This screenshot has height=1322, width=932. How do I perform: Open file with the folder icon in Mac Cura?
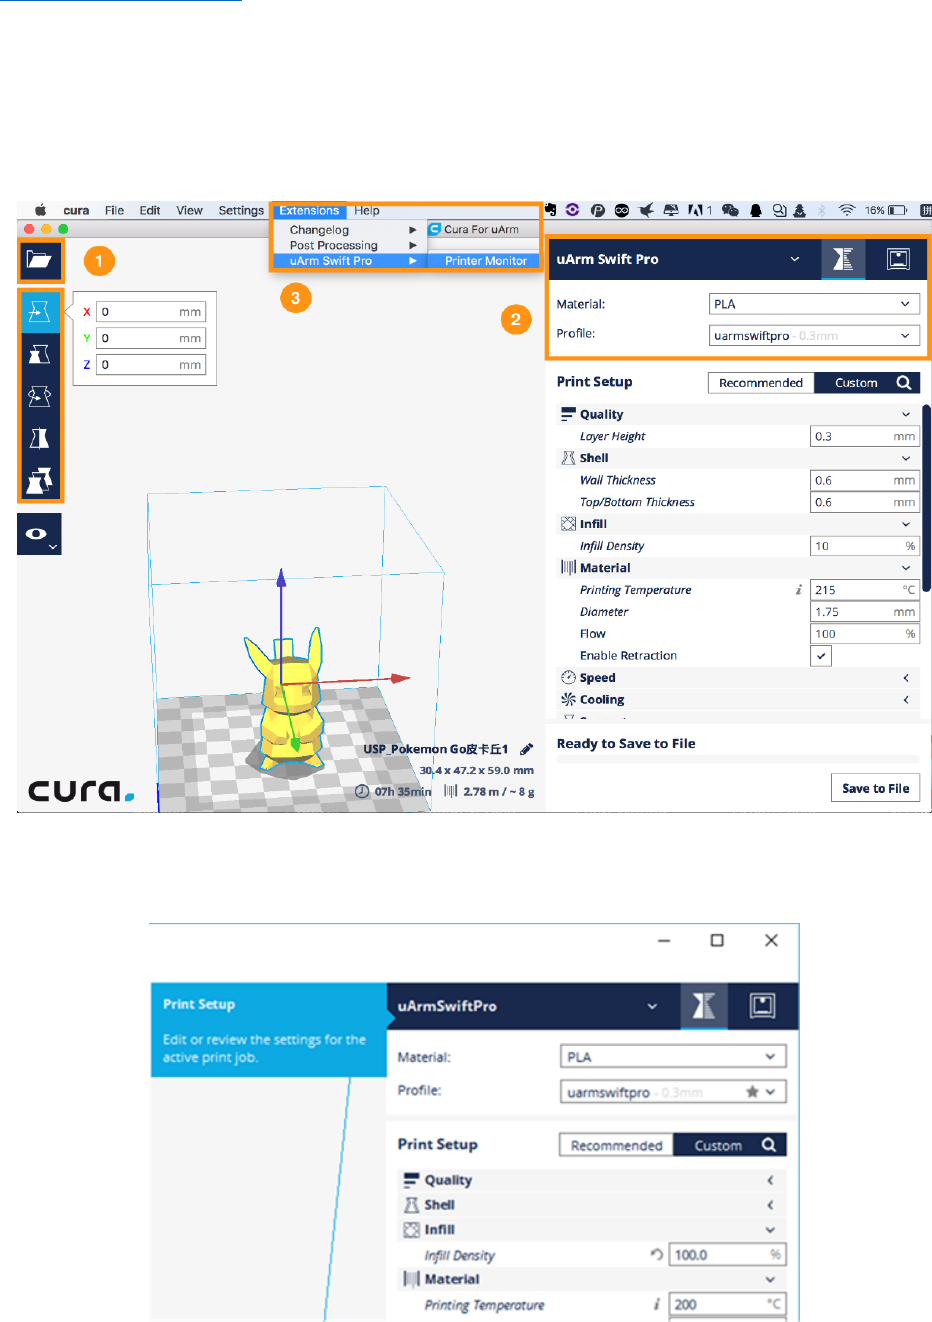[x=40, y=261]
